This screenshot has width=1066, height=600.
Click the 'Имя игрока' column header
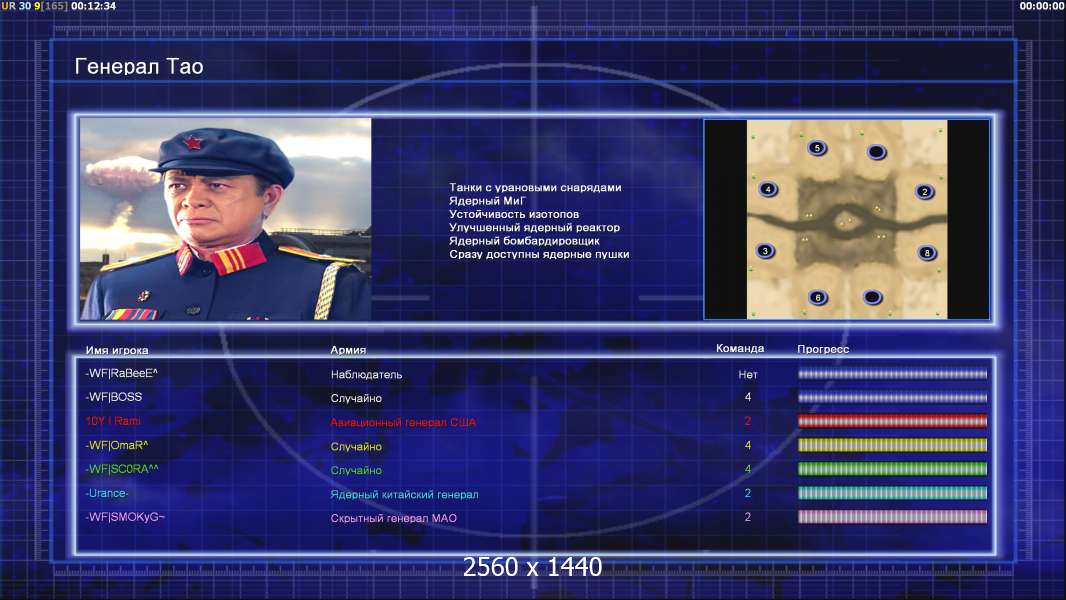(117, 351)
